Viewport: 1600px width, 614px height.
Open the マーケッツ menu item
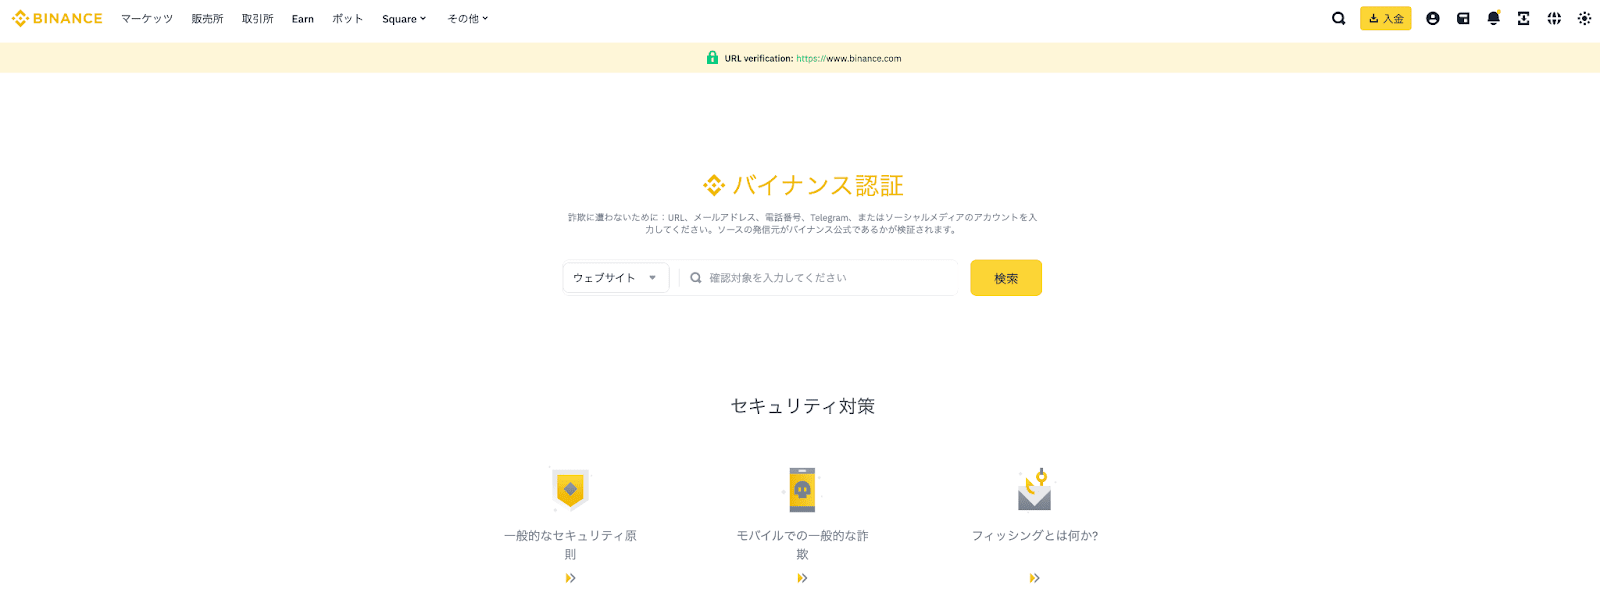click(x=147, y=19)
